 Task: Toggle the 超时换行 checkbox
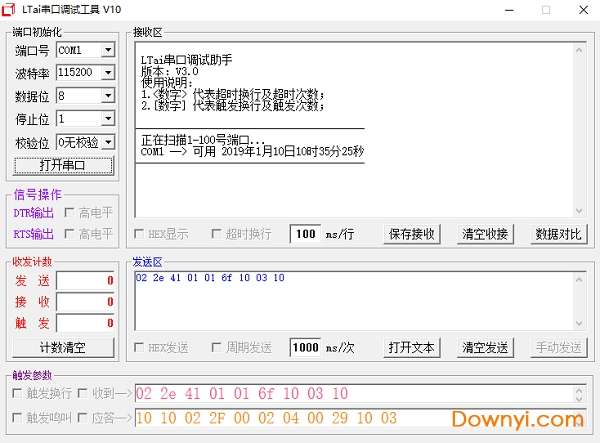click(x=216, y=234)
